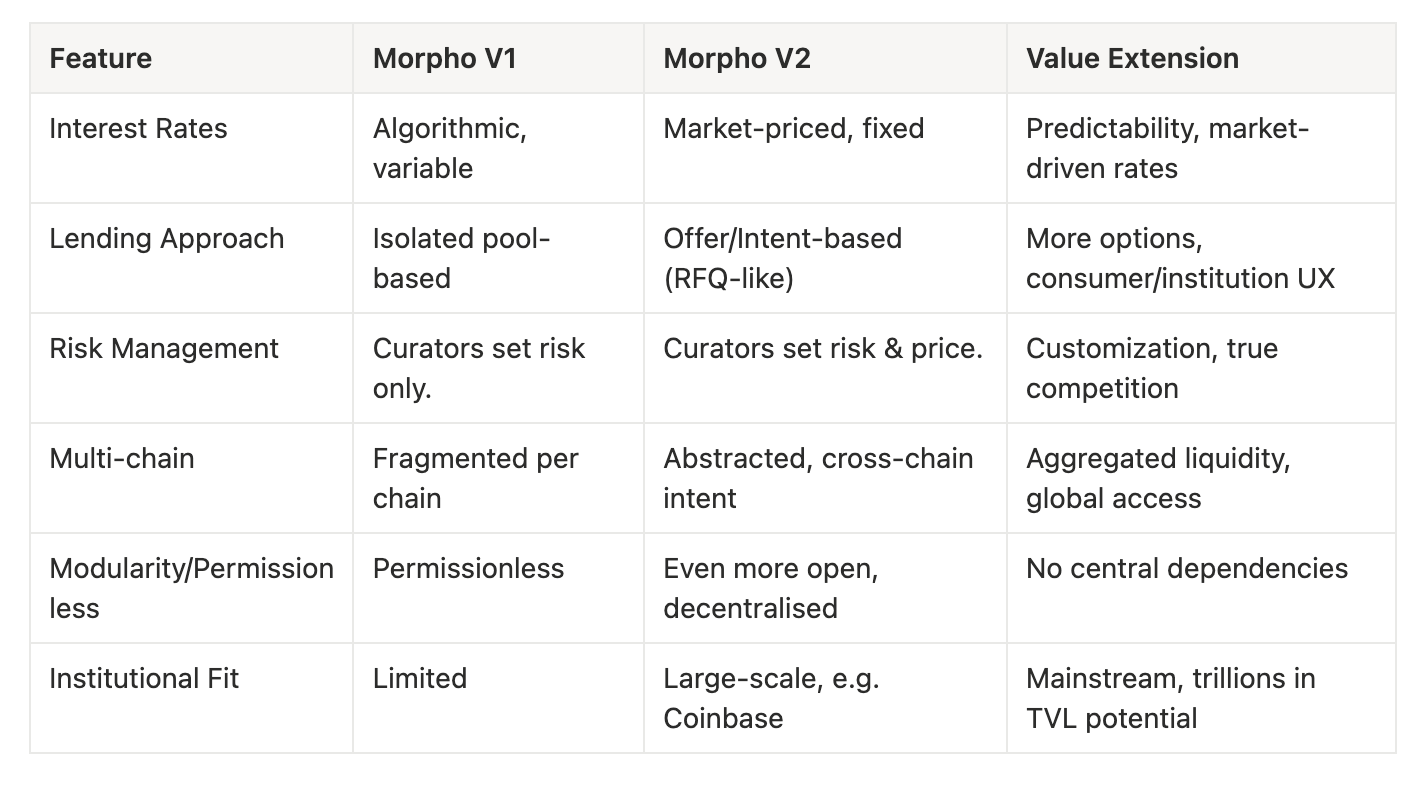Select the Risk Management row label
This screenshot has width=1420, height=786.
pos(164,348)
